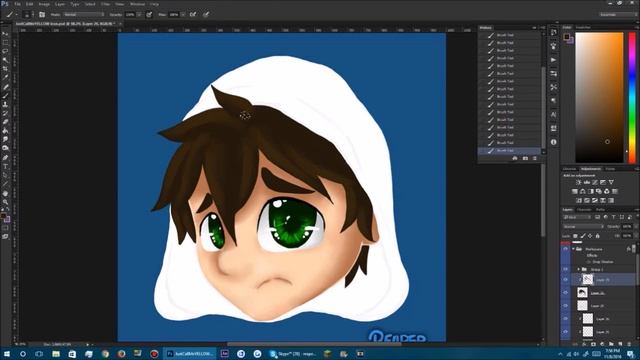
Task: Create a new layer from Layers footer
Action: tap(620, 344)
